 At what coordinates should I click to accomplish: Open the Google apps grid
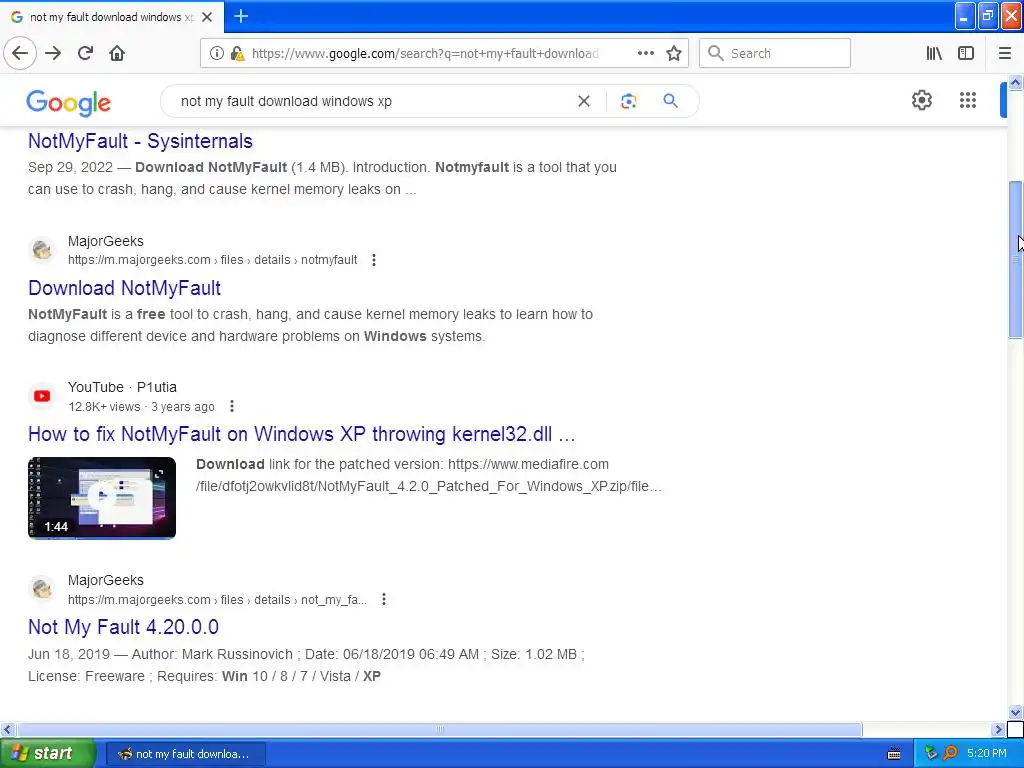click(968, 100)
